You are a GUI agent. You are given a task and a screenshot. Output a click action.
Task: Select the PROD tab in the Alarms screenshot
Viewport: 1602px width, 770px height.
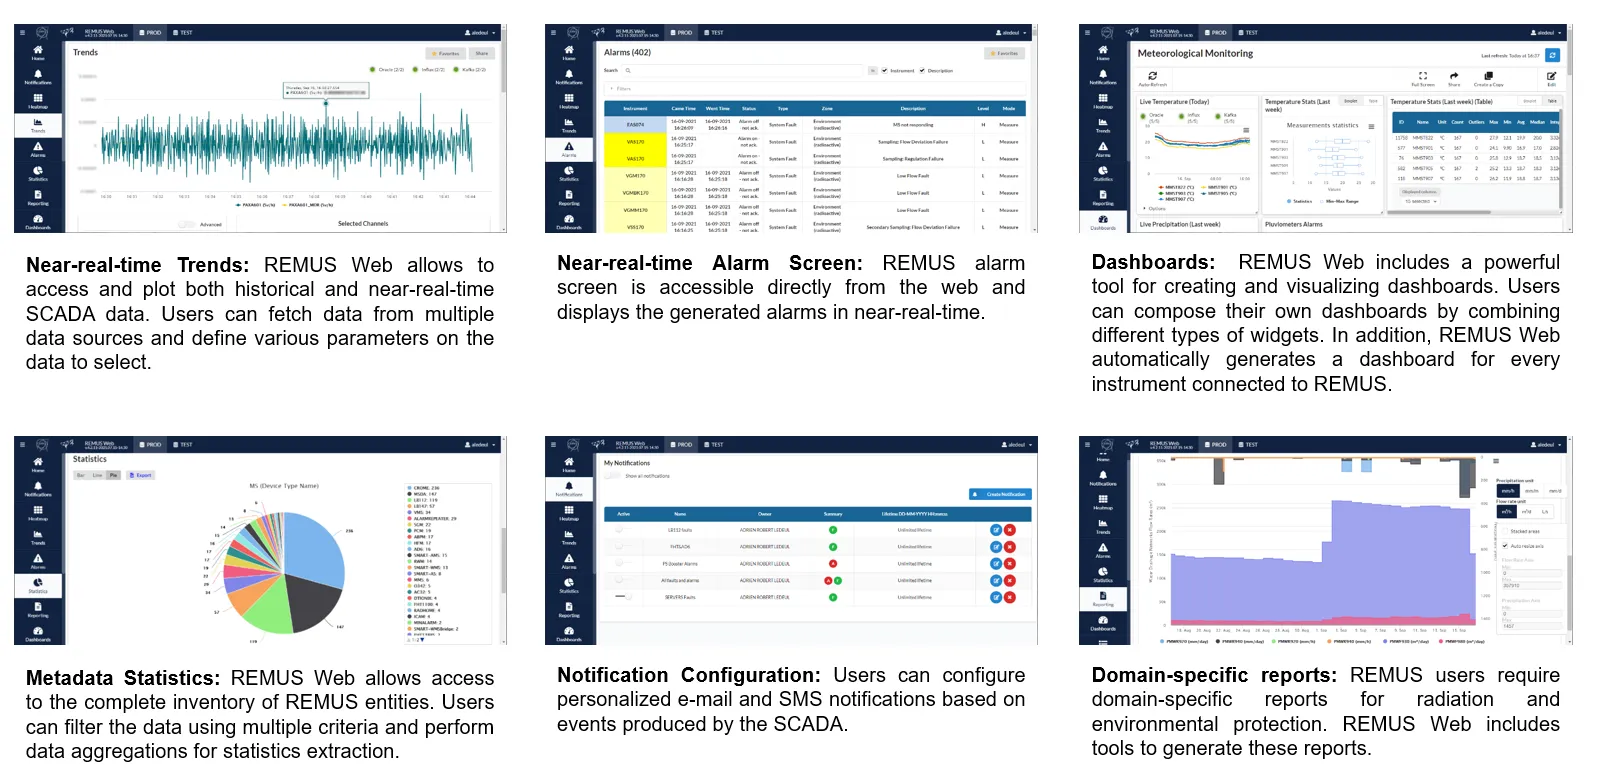point(680,32)
